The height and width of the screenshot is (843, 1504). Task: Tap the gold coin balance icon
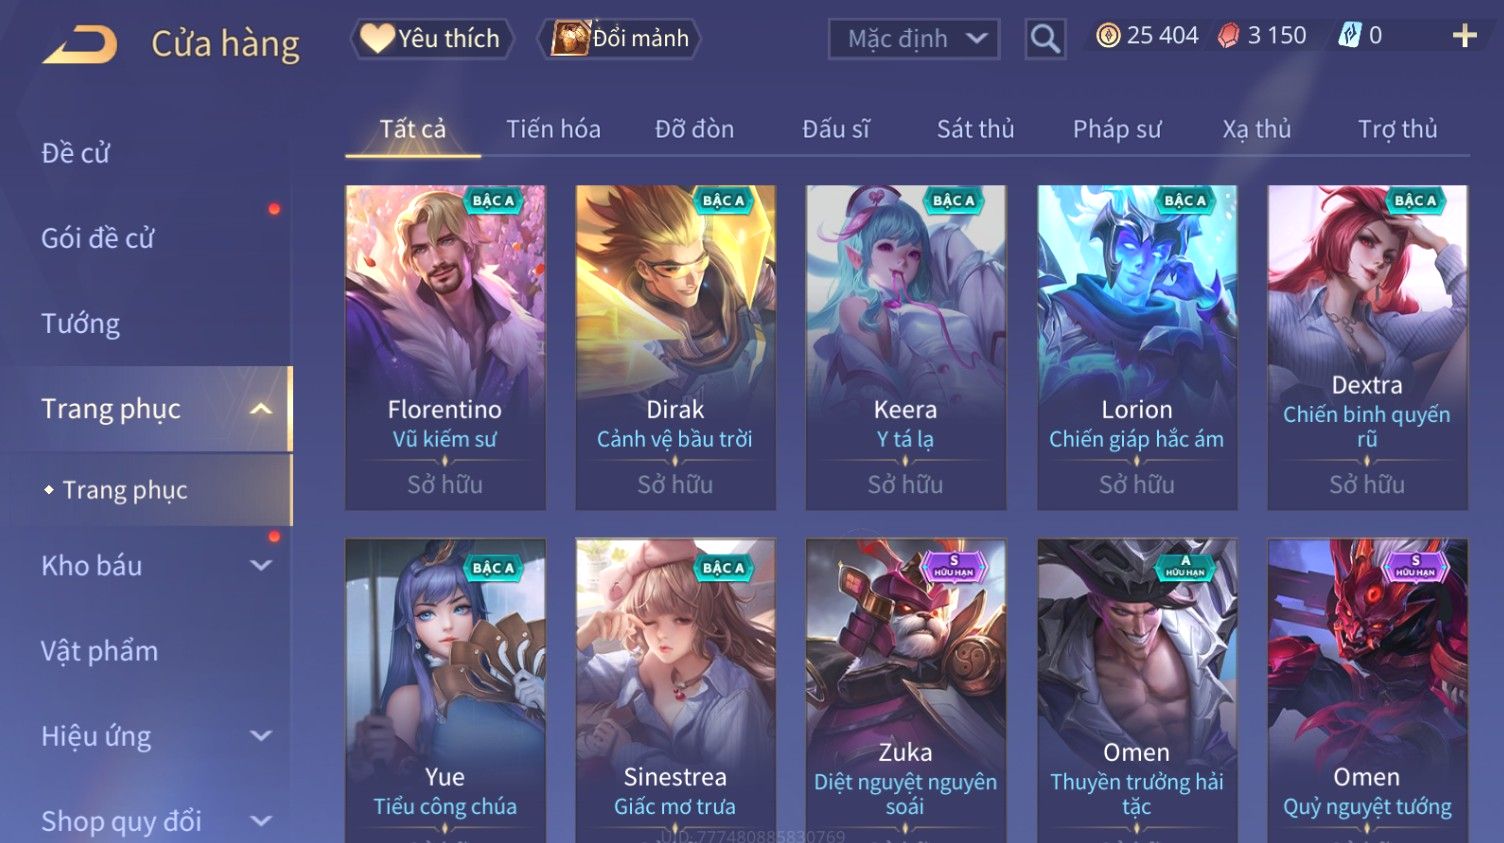point(1107,36)
